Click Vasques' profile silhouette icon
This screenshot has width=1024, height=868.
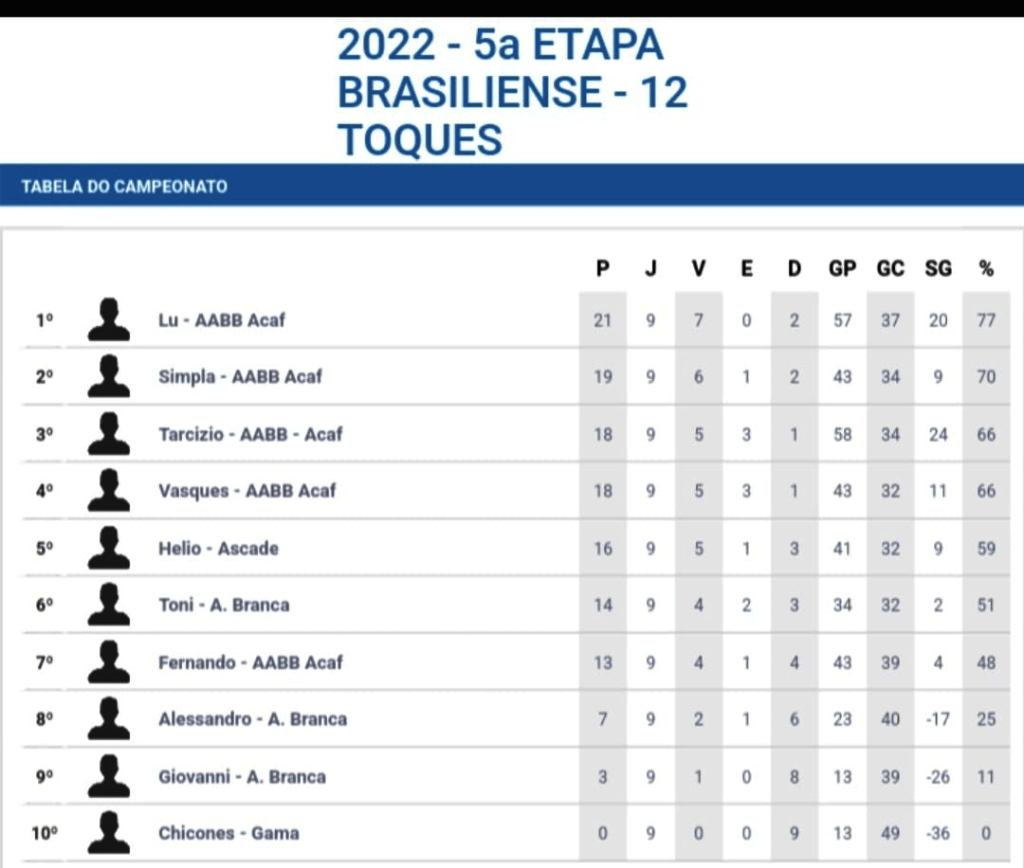(108, 491)
